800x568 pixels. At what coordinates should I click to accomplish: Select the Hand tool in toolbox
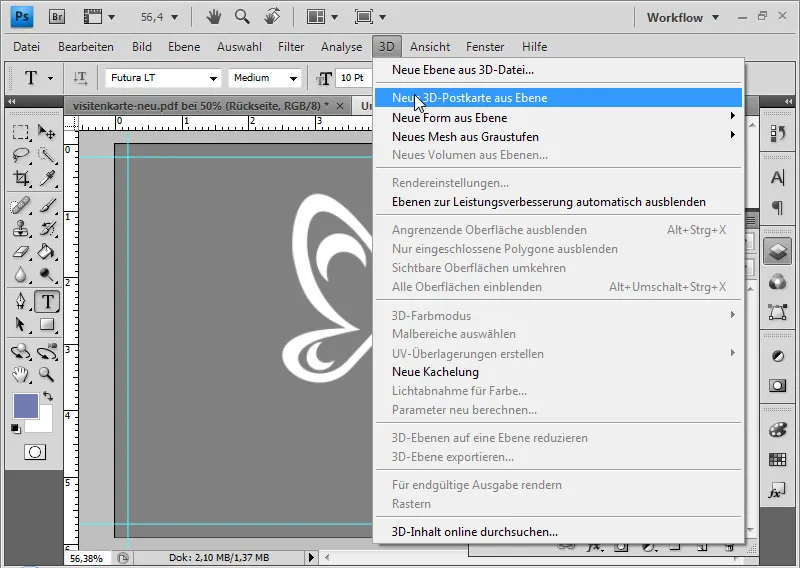[x=20, y=375]
